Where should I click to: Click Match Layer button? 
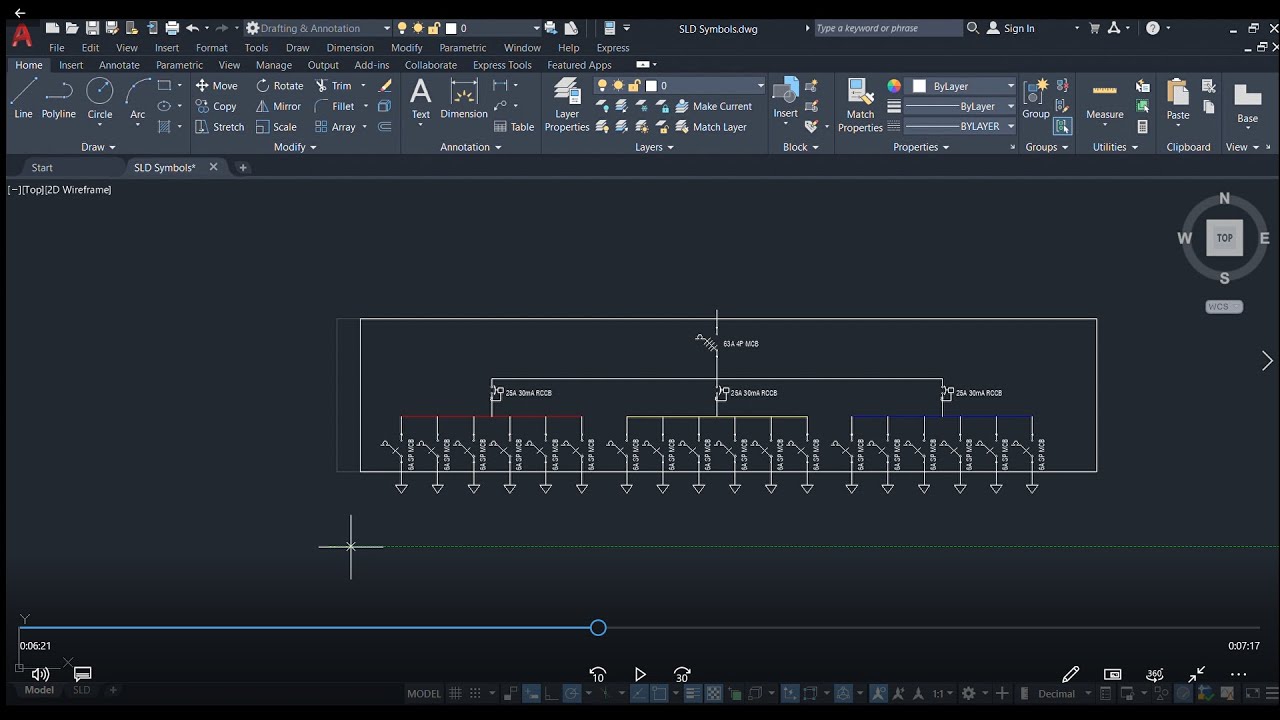tap(711, 127)
